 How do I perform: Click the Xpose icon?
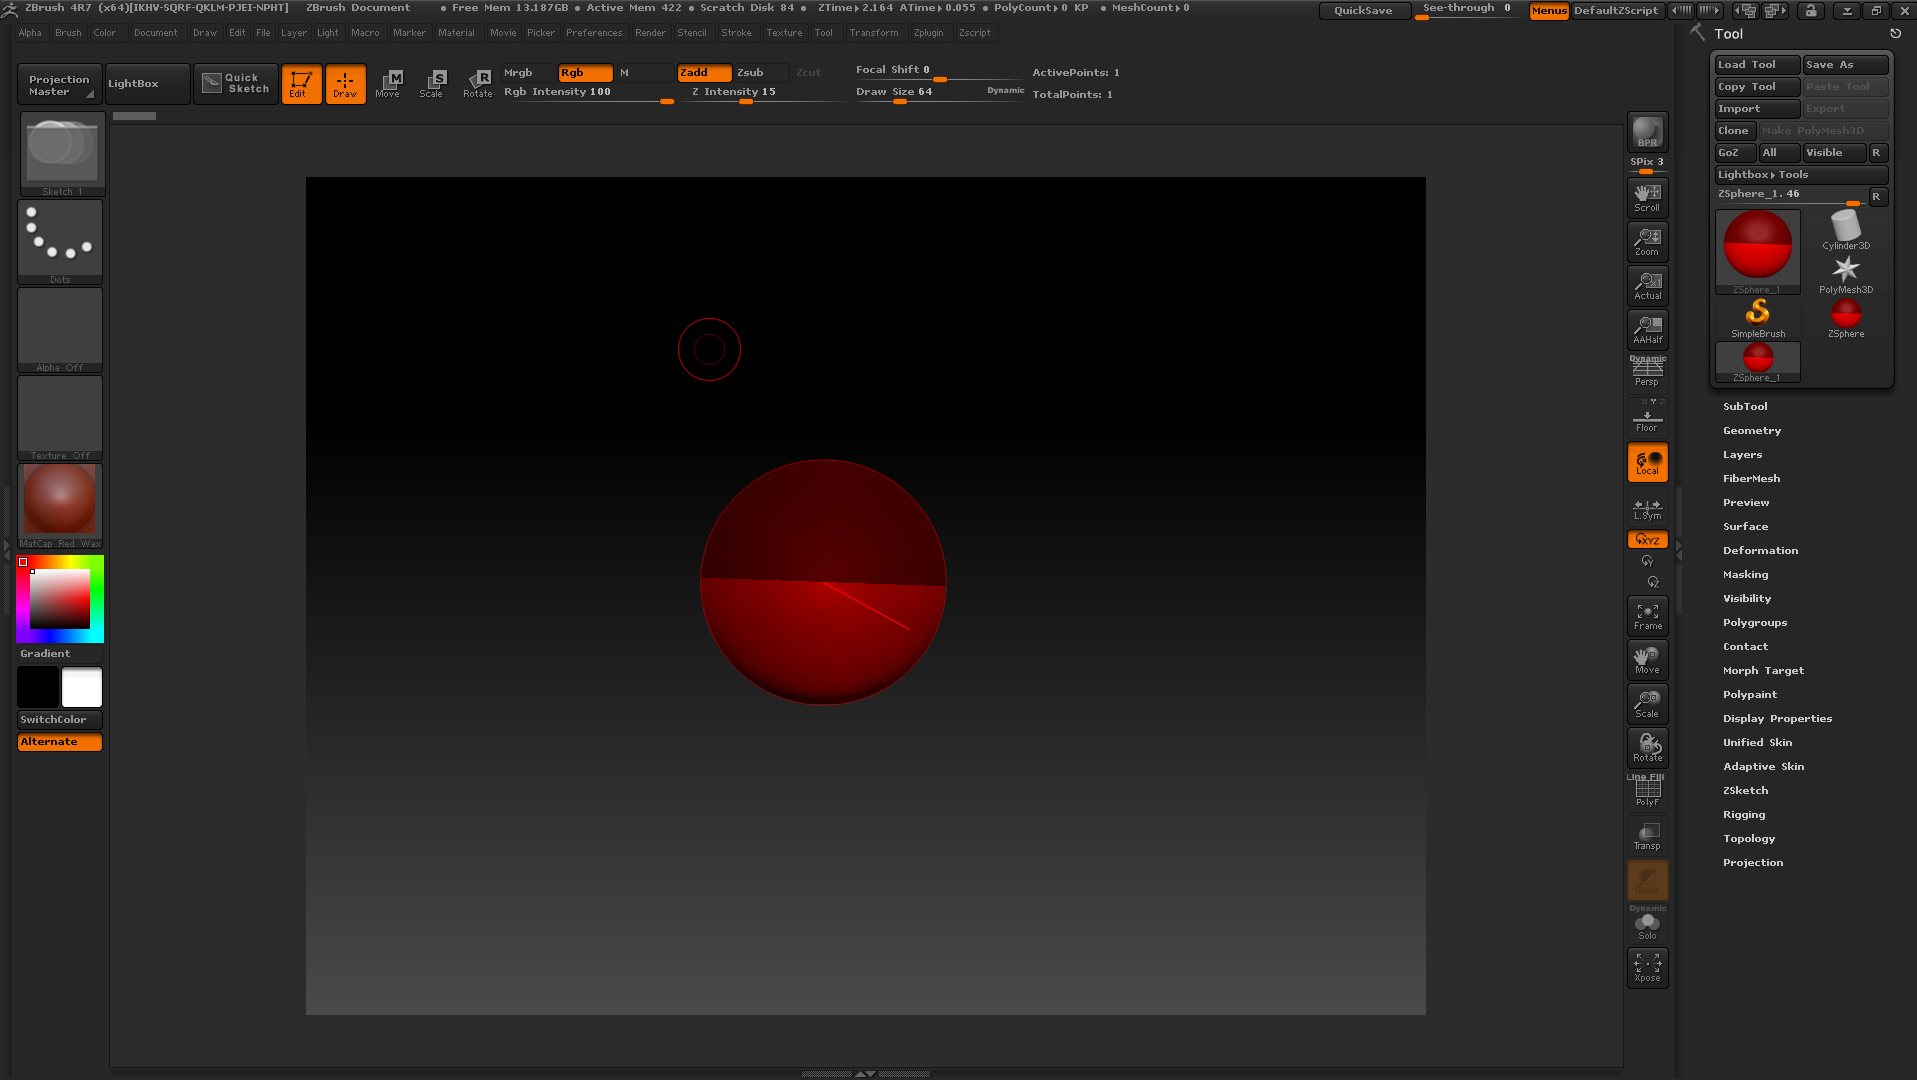(x=1647, y=968)
